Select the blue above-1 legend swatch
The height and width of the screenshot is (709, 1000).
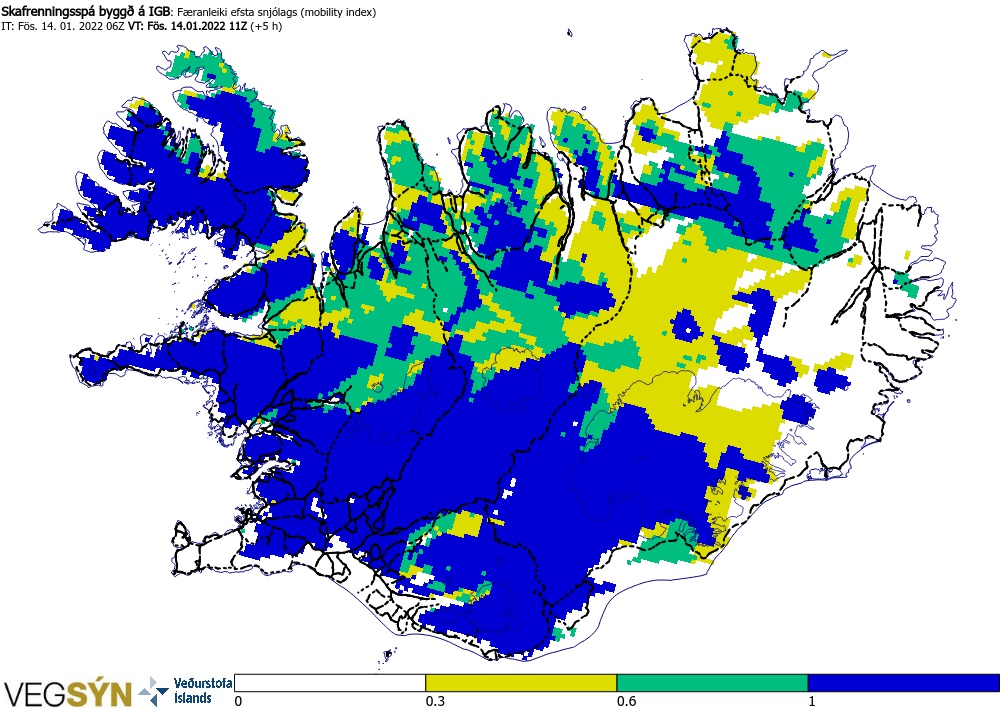[x=903, y=683]
